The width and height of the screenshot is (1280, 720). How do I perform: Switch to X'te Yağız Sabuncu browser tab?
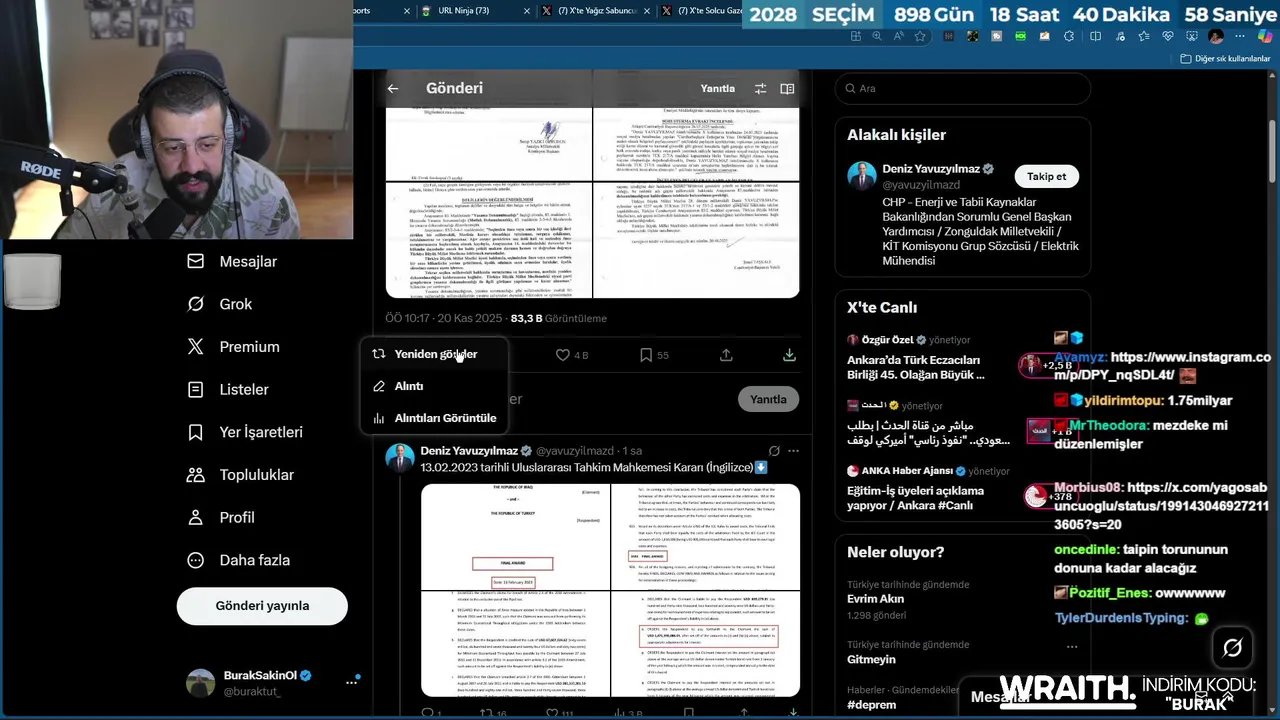pyautogui.click(x=597, y=11)
